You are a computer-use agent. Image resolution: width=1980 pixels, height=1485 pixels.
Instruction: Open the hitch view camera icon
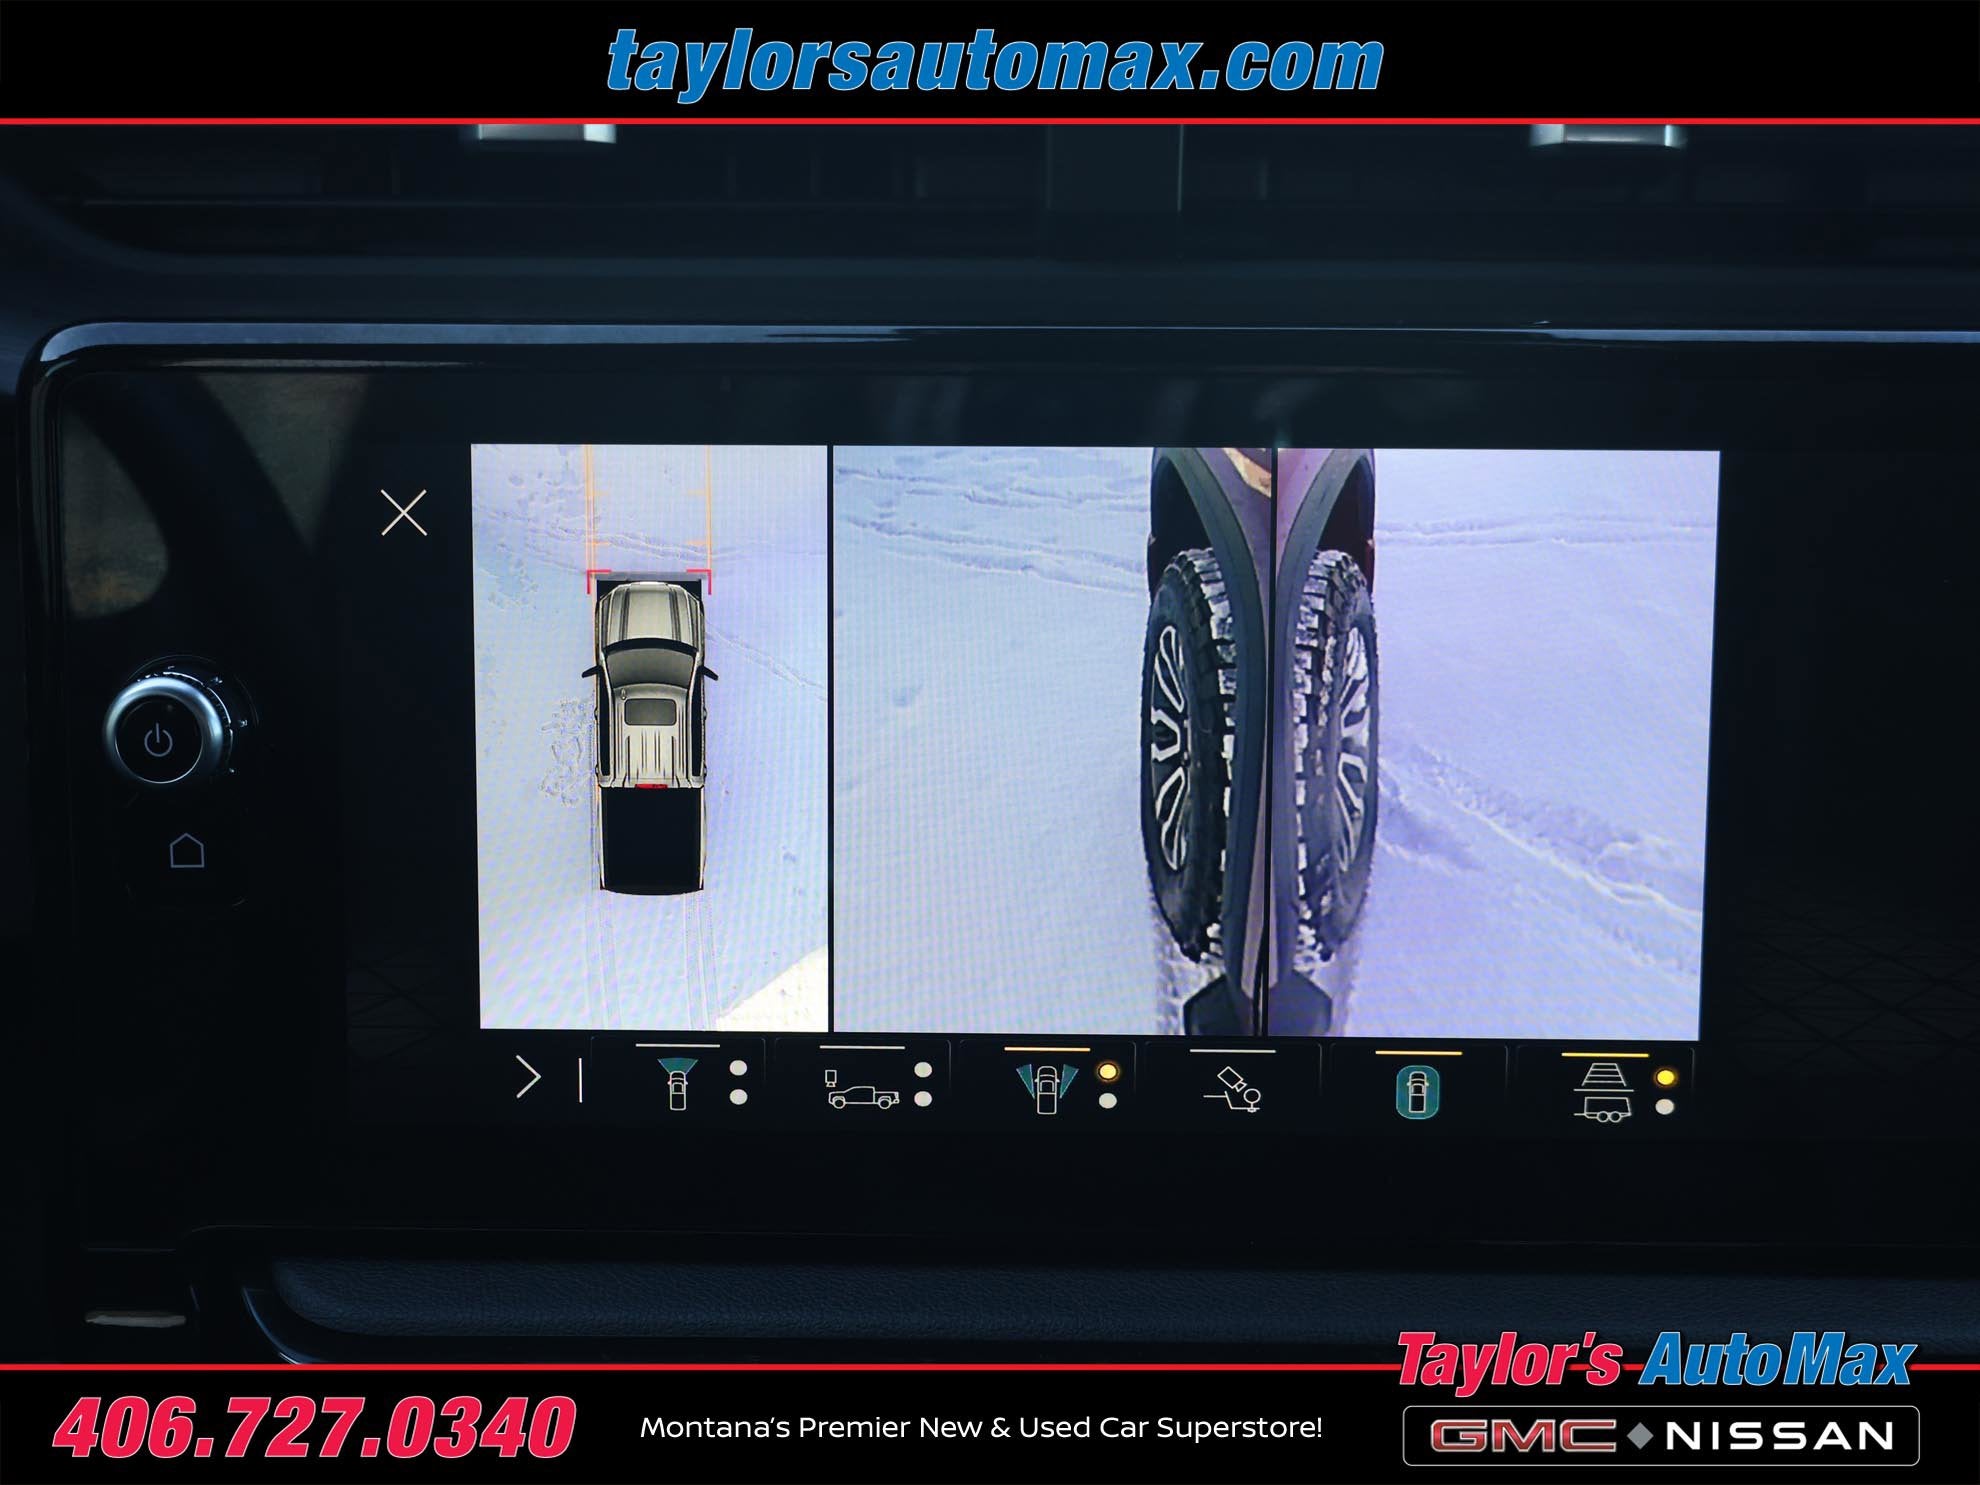point(1232,1090)
